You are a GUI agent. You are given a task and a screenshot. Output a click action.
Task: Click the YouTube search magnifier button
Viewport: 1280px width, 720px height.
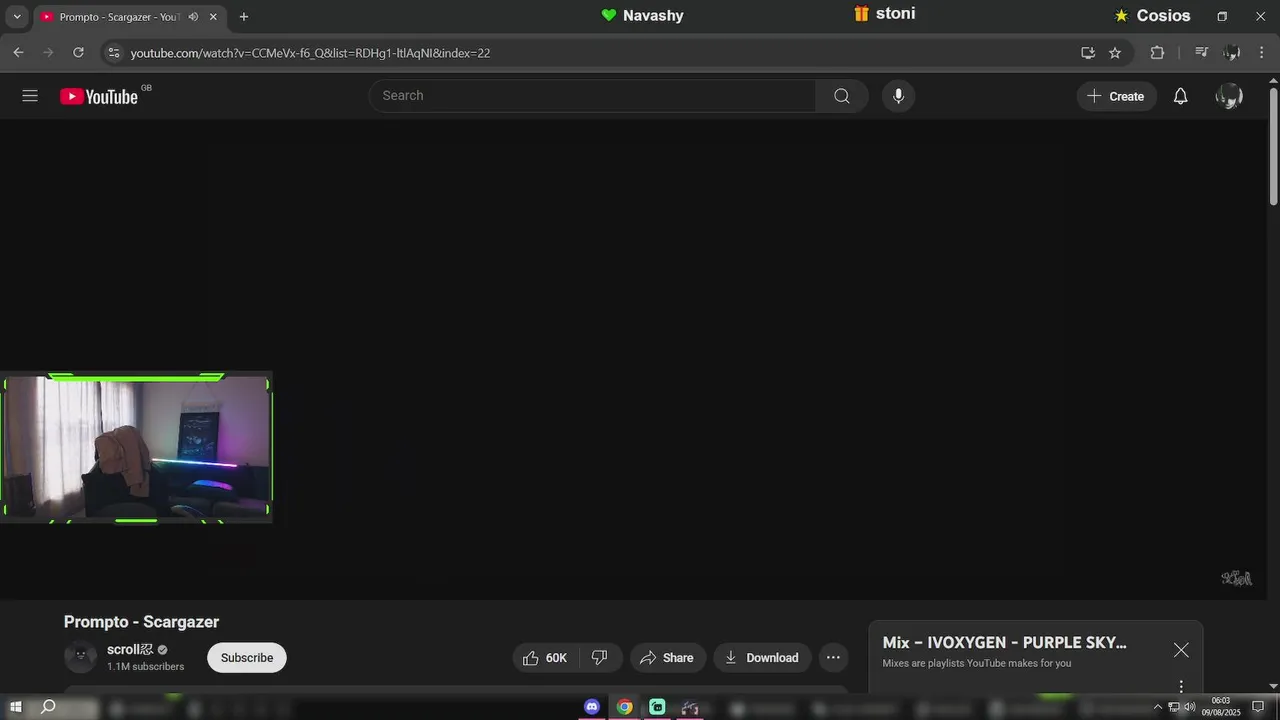point(842,96)
